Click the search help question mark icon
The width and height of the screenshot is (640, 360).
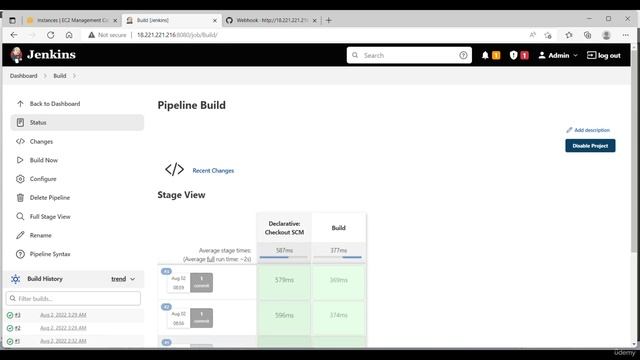click(463, 55)
